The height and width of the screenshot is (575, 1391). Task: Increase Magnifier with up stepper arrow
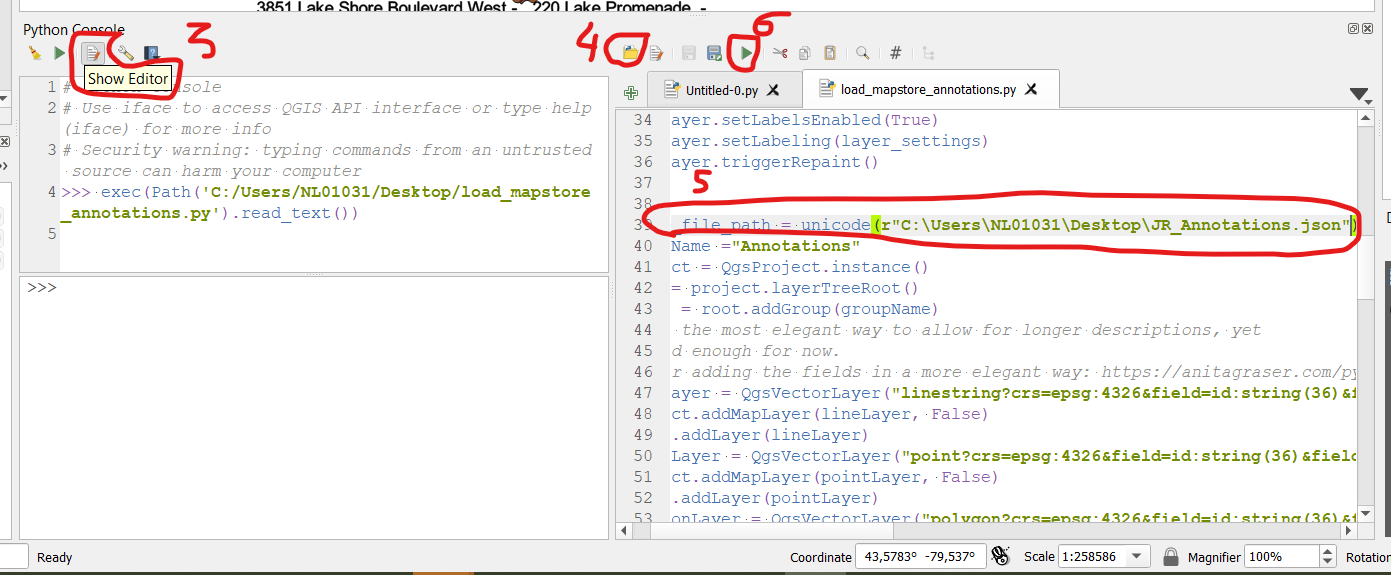pyautogui.click(x=1327, y=551)
